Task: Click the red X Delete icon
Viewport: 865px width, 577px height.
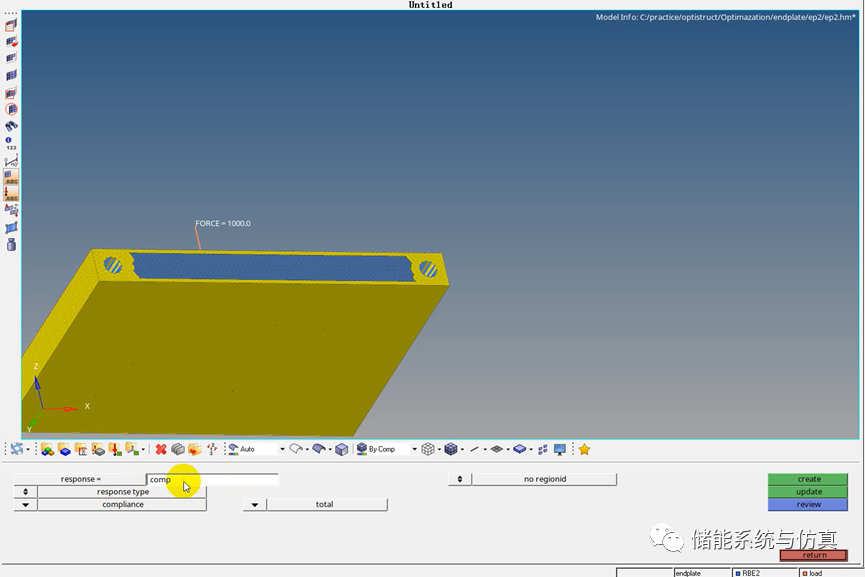Action: click(161, 450)
